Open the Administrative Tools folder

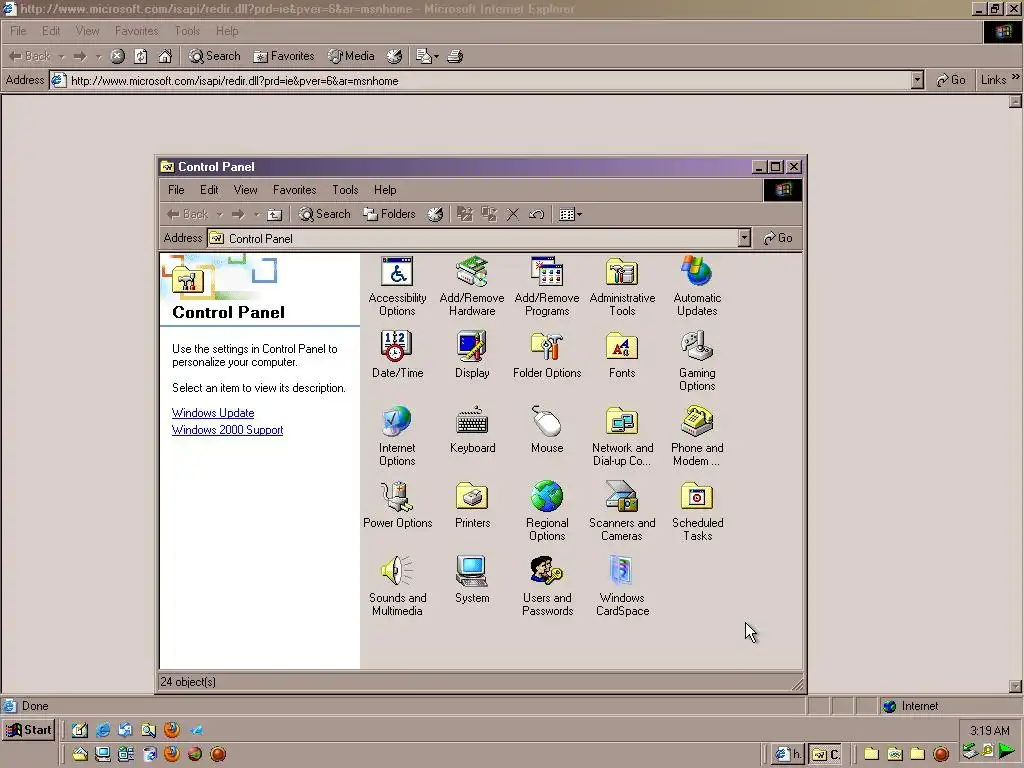622,286
